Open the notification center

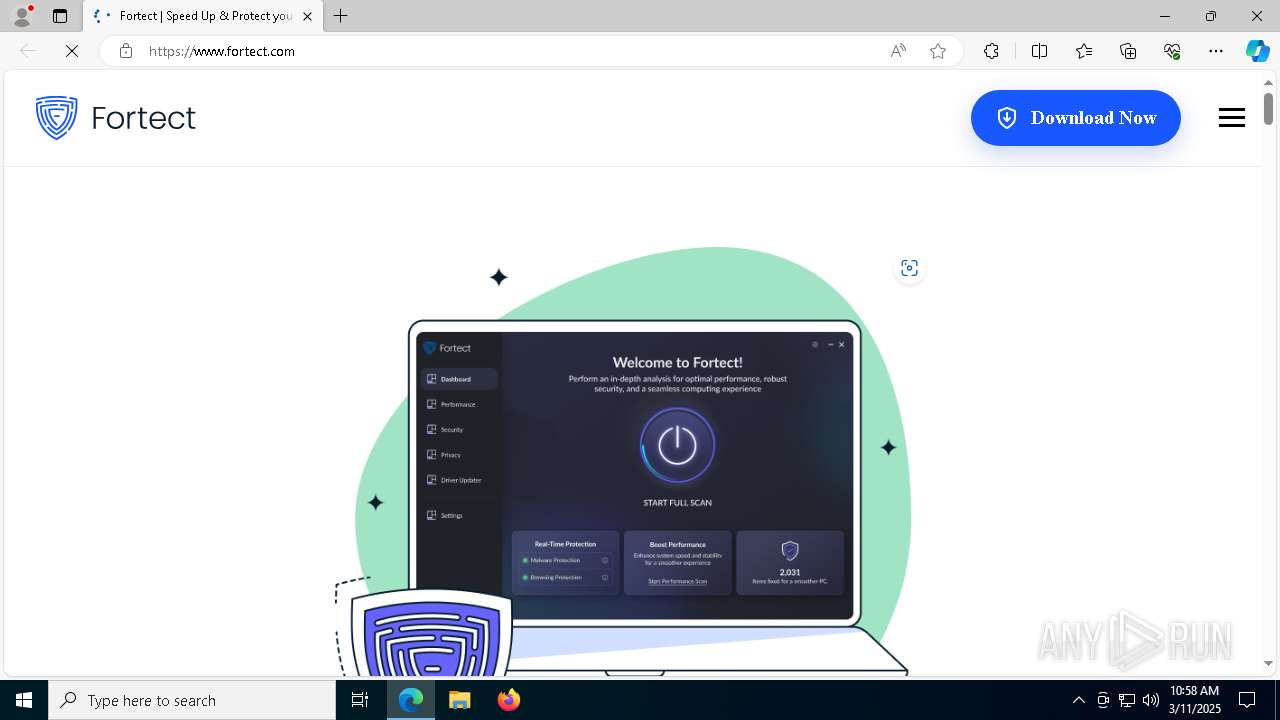1247,700
